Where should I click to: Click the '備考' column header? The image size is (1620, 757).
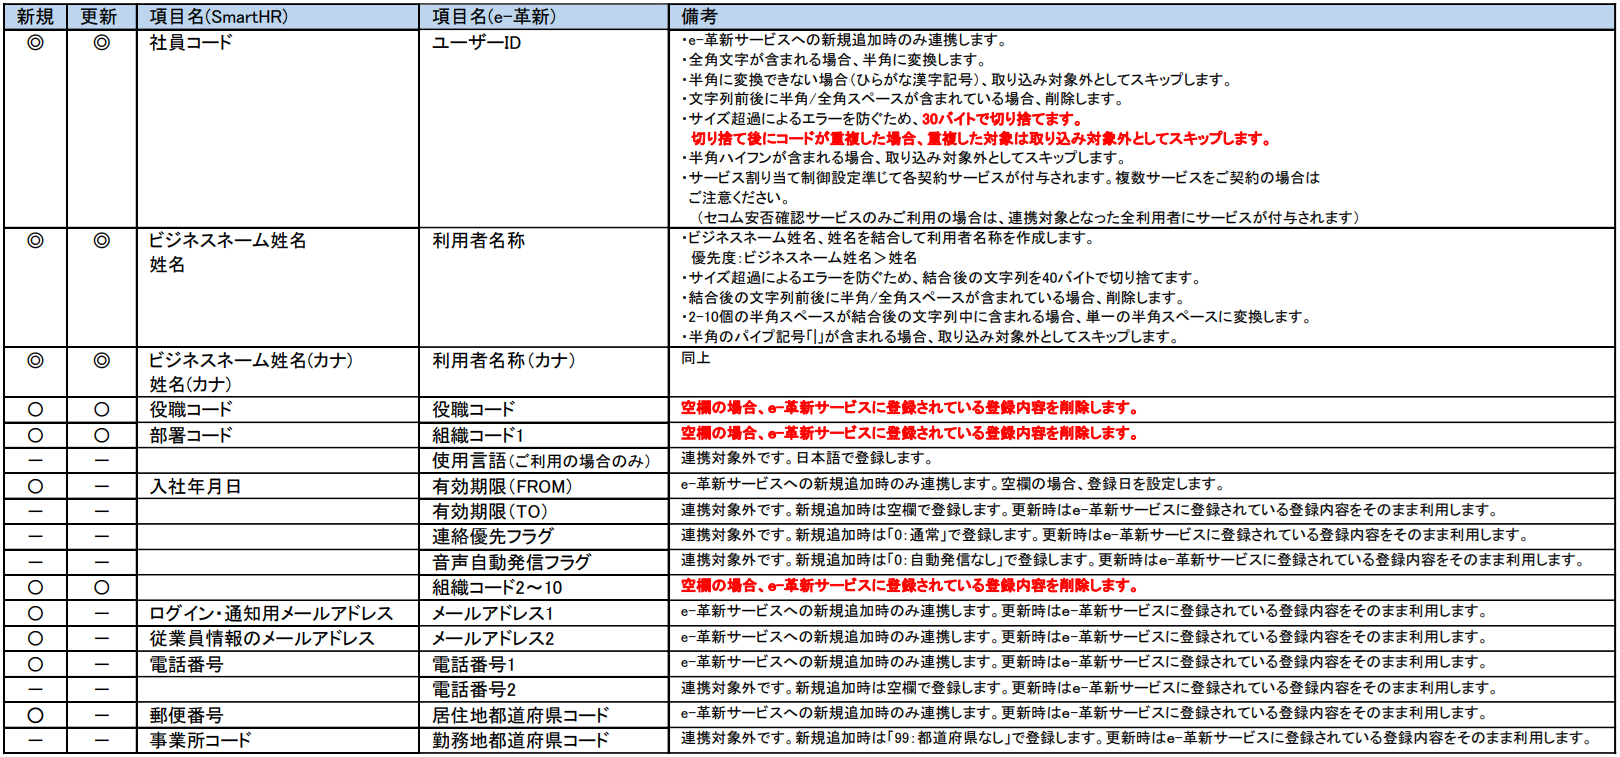coord(1142,17)
